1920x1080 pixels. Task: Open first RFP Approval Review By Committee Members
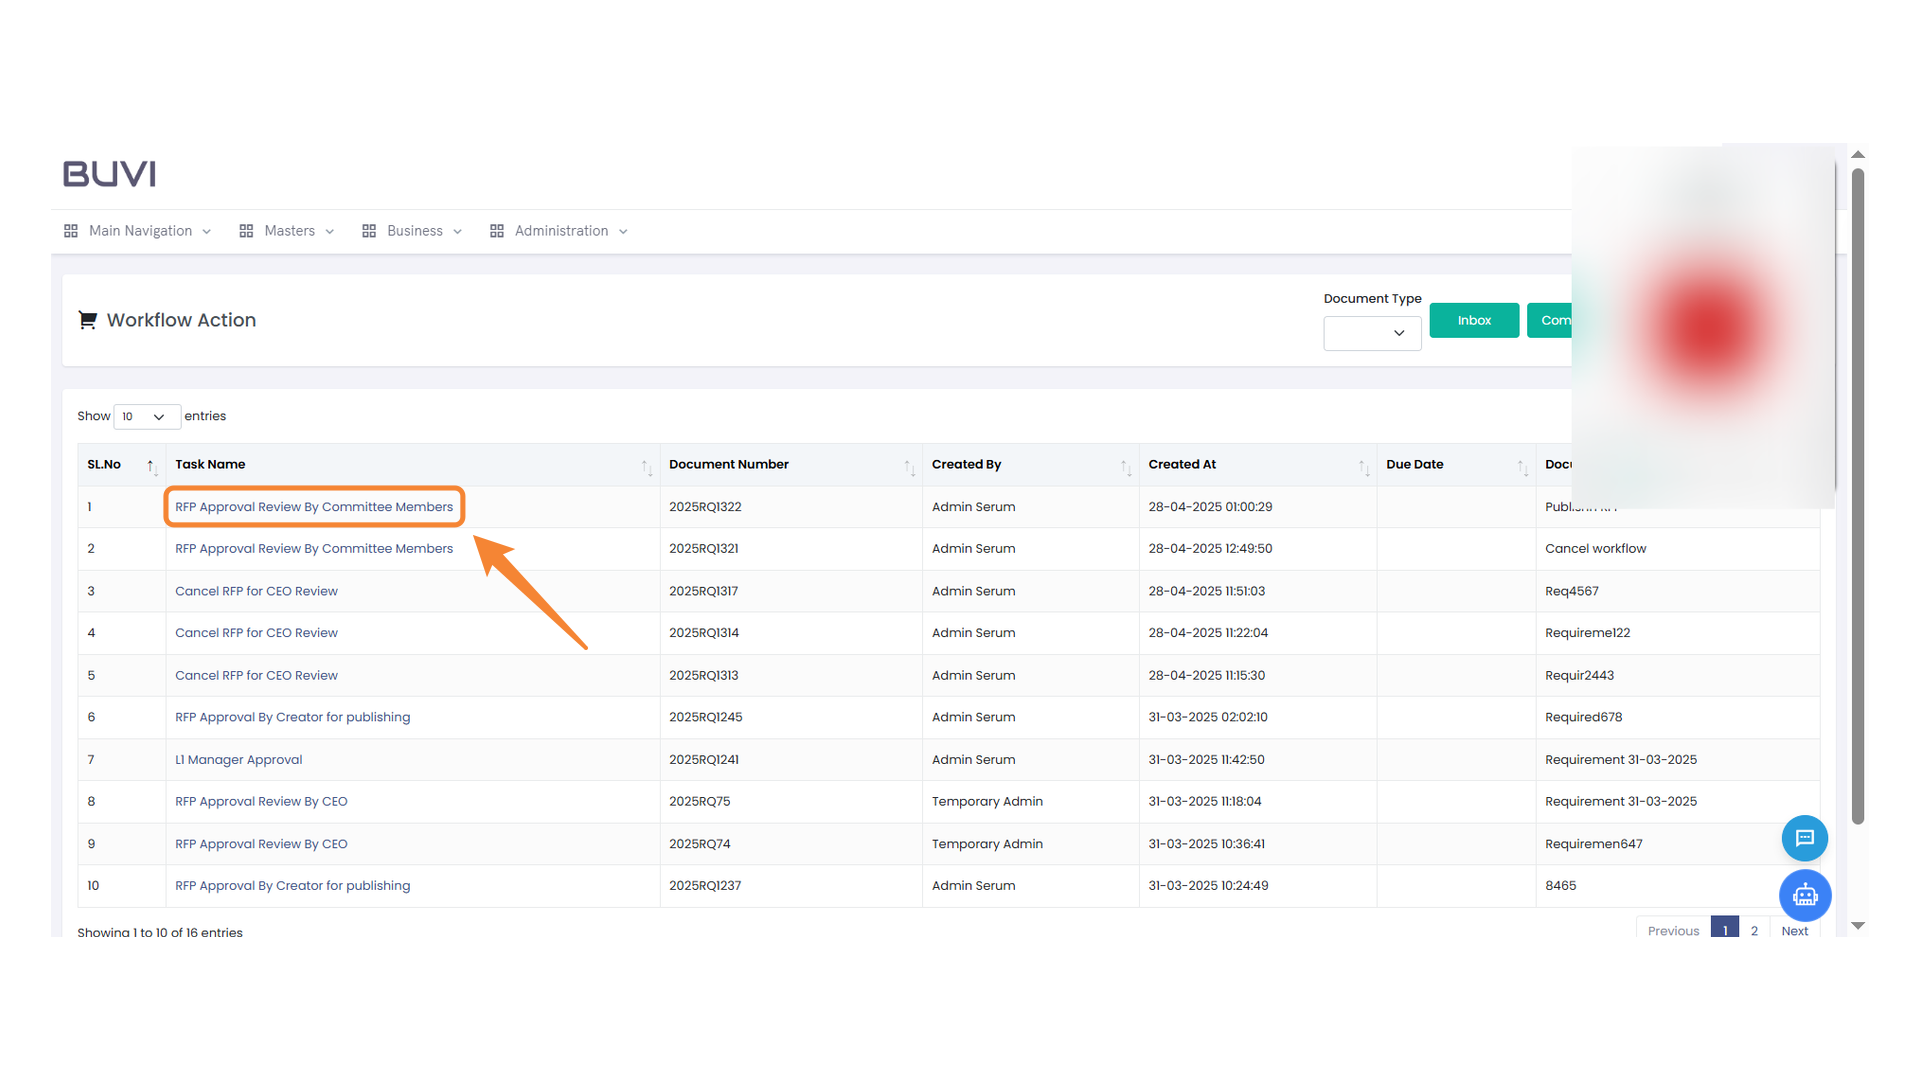314,507
